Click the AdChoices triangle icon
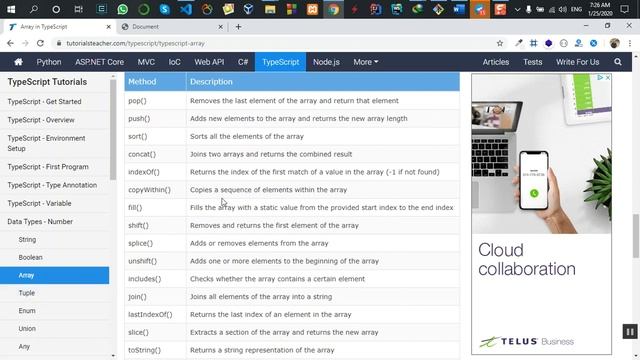This screenshot has width=640, height=360. (x=600, y=78)
